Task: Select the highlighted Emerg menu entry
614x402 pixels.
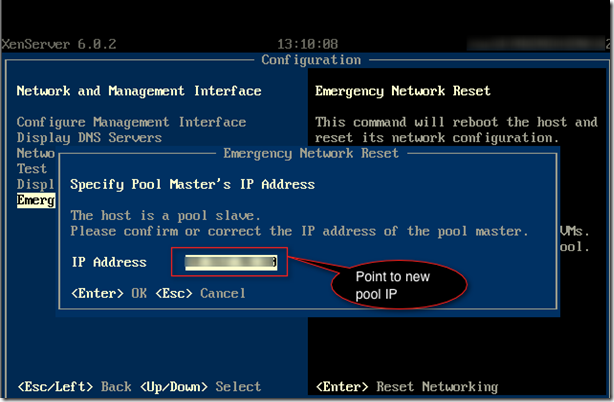Action: coord(36,200)
